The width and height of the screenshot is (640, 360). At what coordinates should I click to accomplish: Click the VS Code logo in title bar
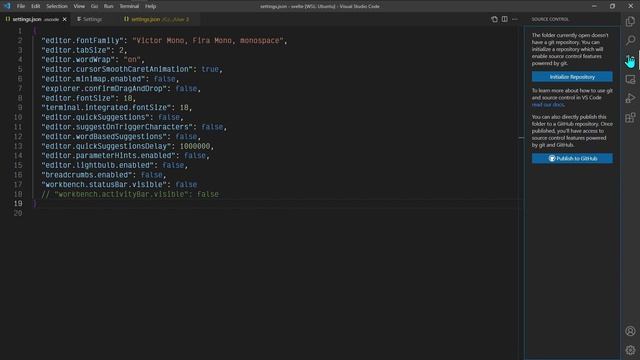7,6
